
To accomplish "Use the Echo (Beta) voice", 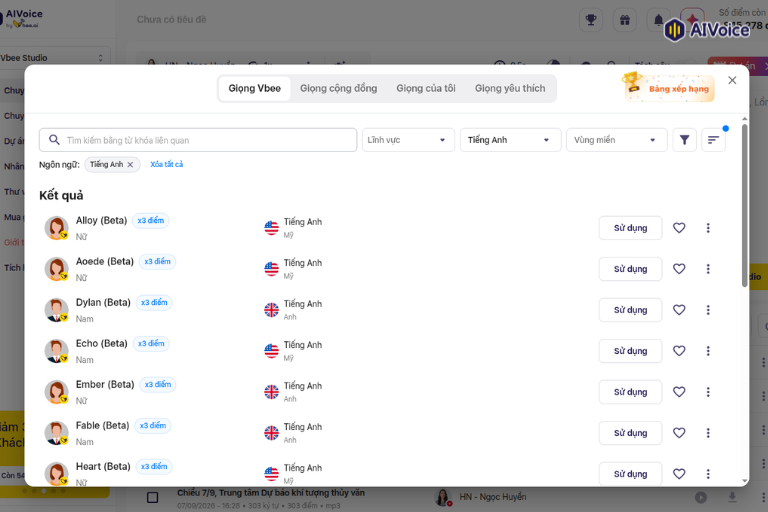I will [x=630, y=351].
